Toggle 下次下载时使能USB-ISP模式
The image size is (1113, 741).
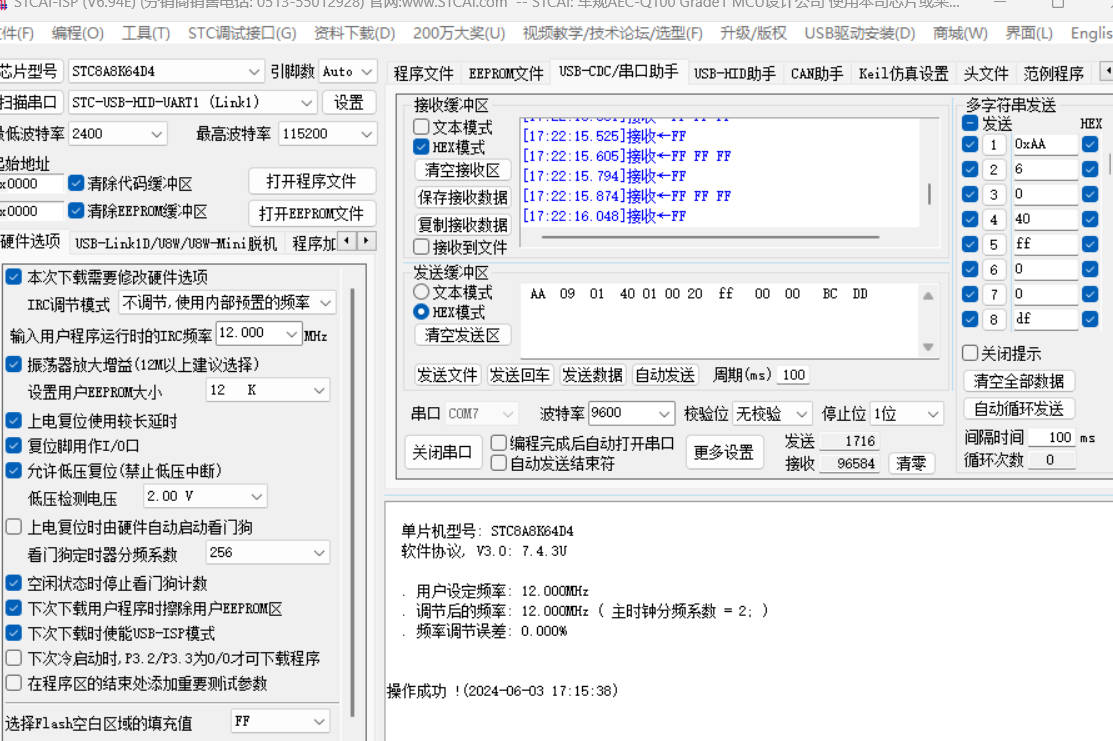(x=13, y=632)
